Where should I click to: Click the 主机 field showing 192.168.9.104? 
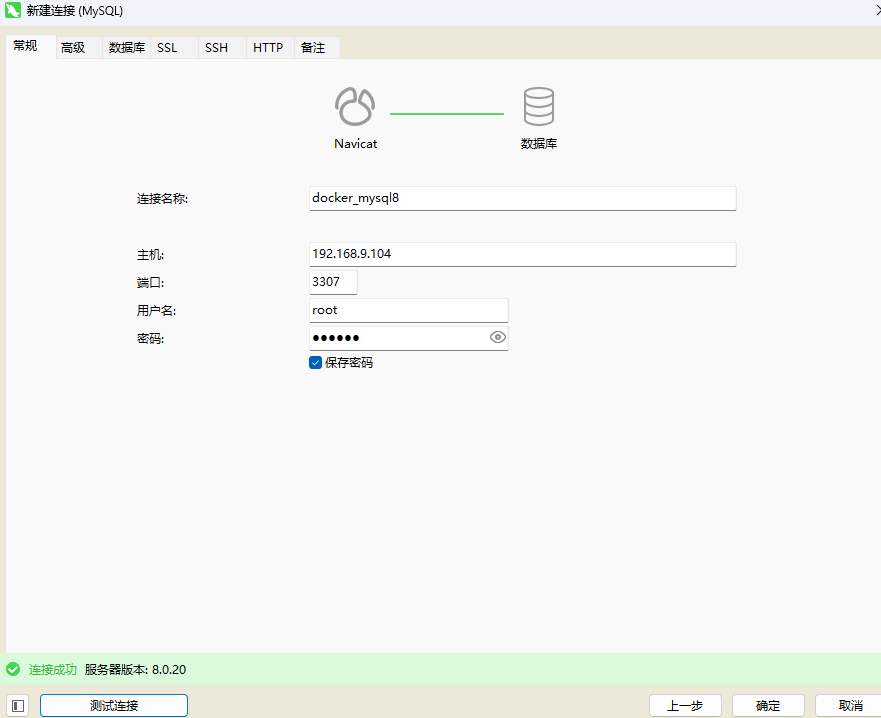click(x=523, y=254)
